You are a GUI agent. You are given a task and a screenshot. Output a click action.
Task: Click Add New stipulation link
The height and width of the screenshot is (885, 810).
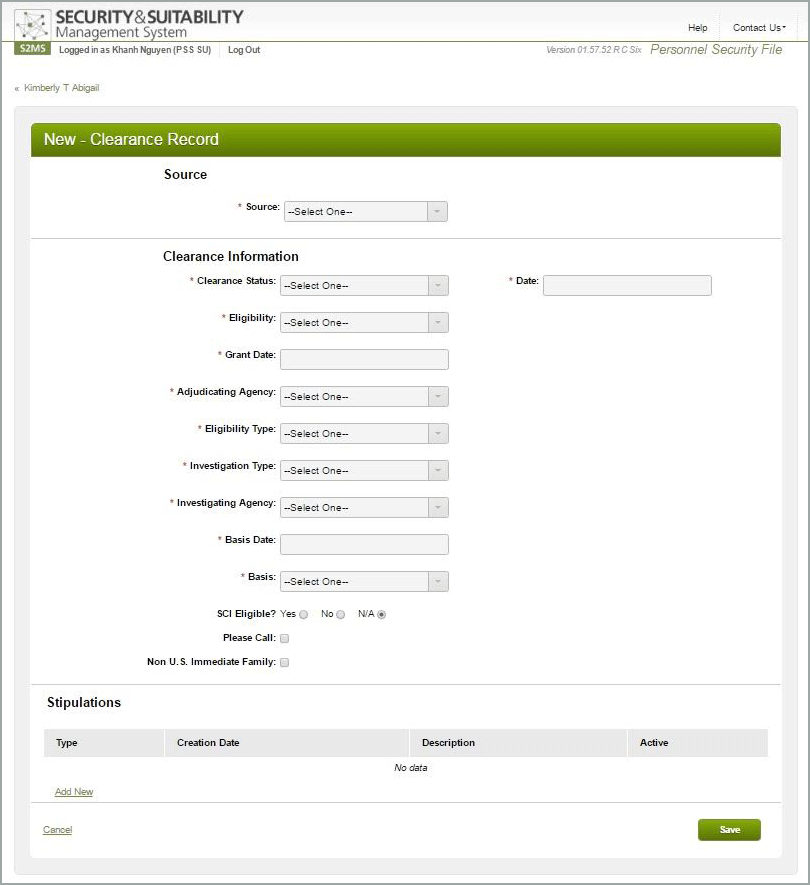74,792
